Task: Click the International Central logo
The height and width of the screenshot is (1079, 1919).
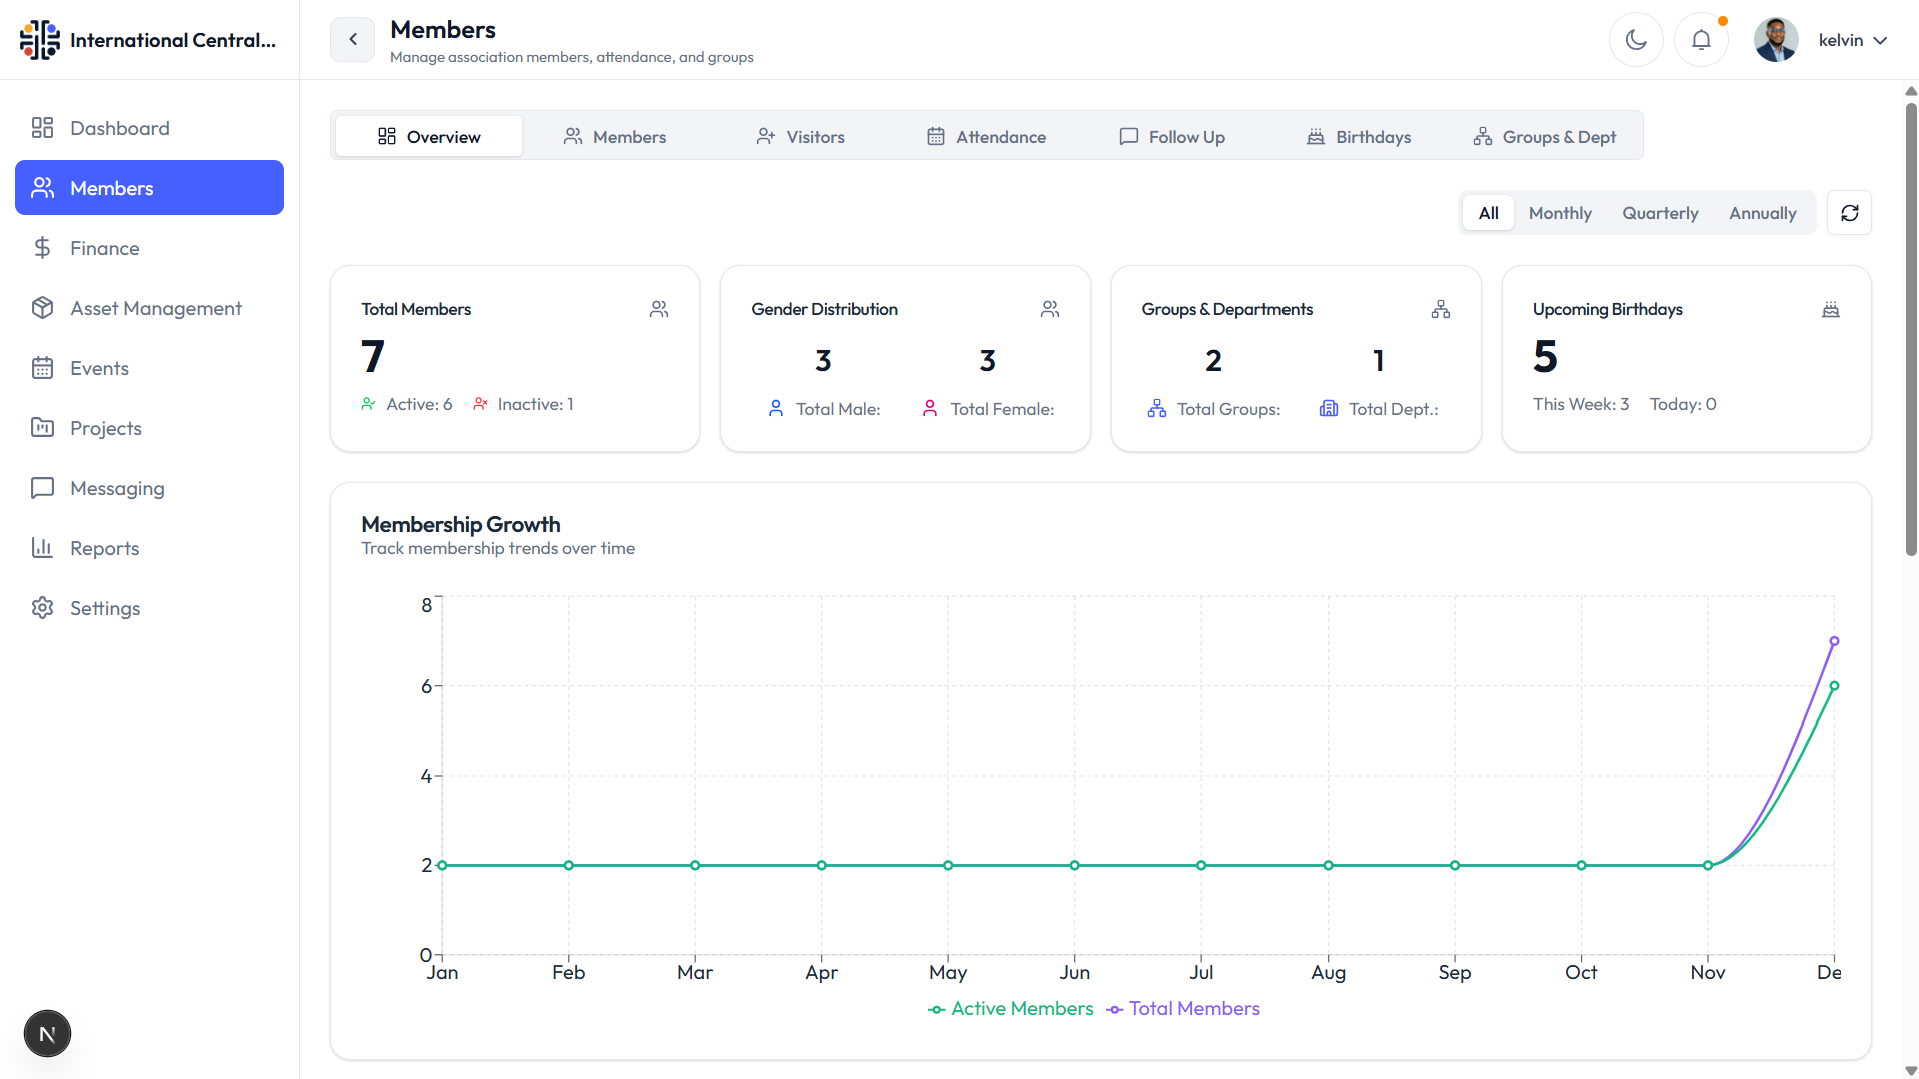Action: coord(40,40)
